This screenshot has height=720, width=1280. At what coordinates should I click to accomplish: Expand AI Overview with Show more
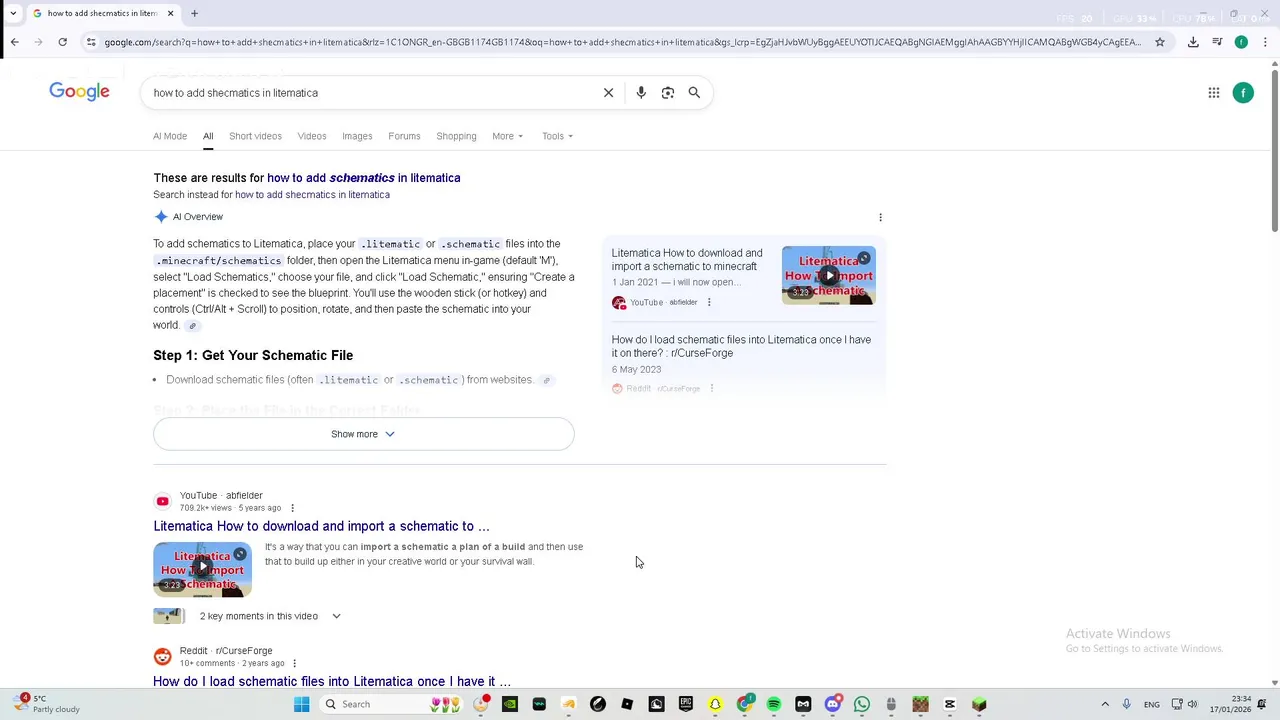(363, 434)
